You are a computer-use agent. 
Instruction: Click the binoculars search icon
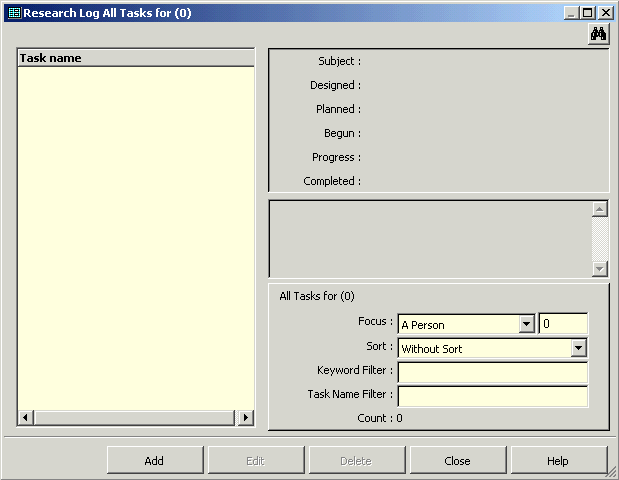tap(599, 34)
